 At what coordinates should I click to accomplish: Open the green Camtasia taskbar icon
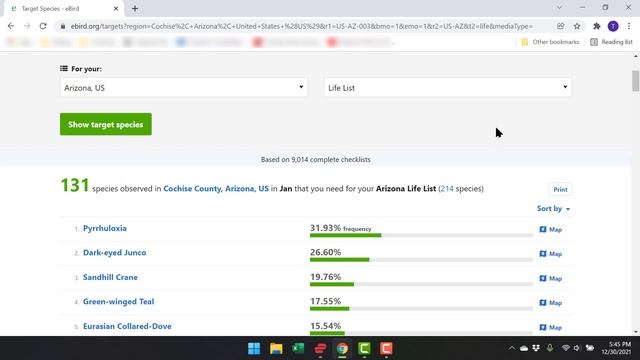tap(364, 349)
